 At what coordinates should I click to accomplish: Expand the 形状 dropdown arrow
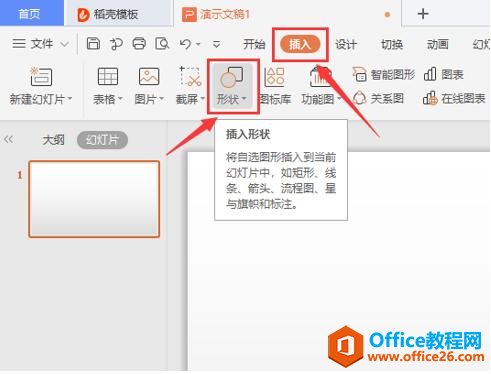[244, 99]
